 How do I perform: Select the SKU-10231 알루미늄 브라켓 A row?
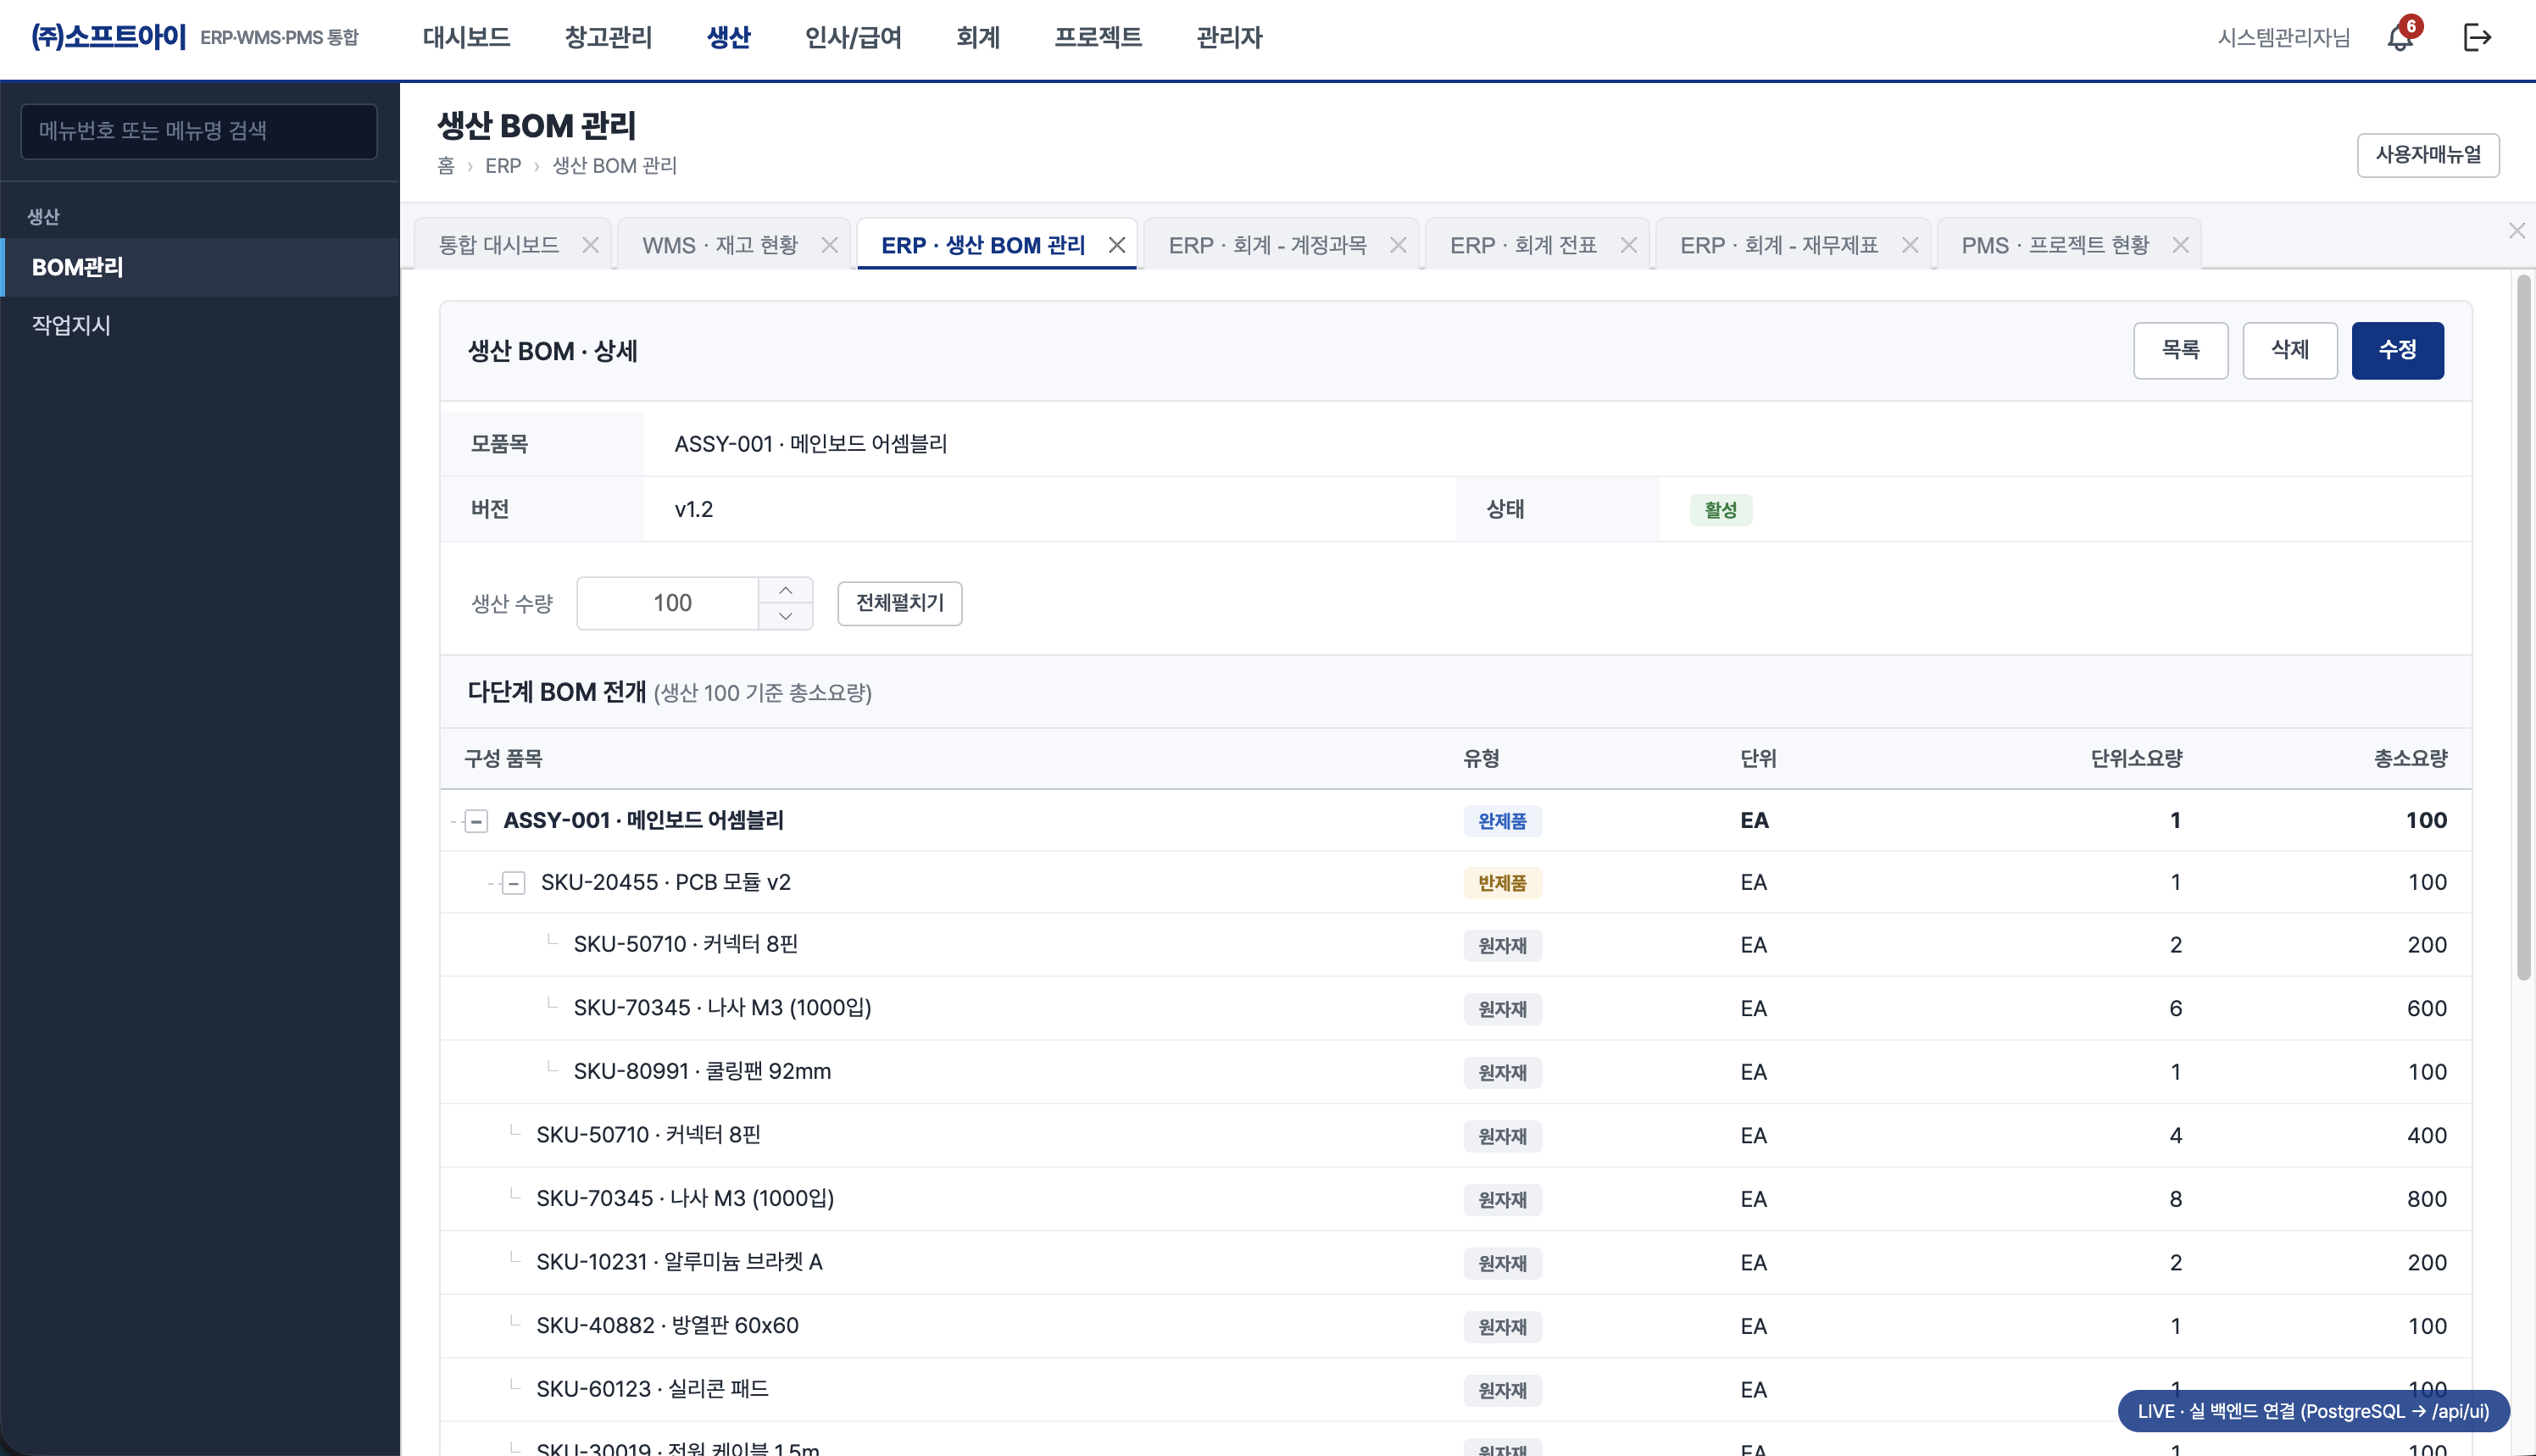(x=1456, y=1262)
